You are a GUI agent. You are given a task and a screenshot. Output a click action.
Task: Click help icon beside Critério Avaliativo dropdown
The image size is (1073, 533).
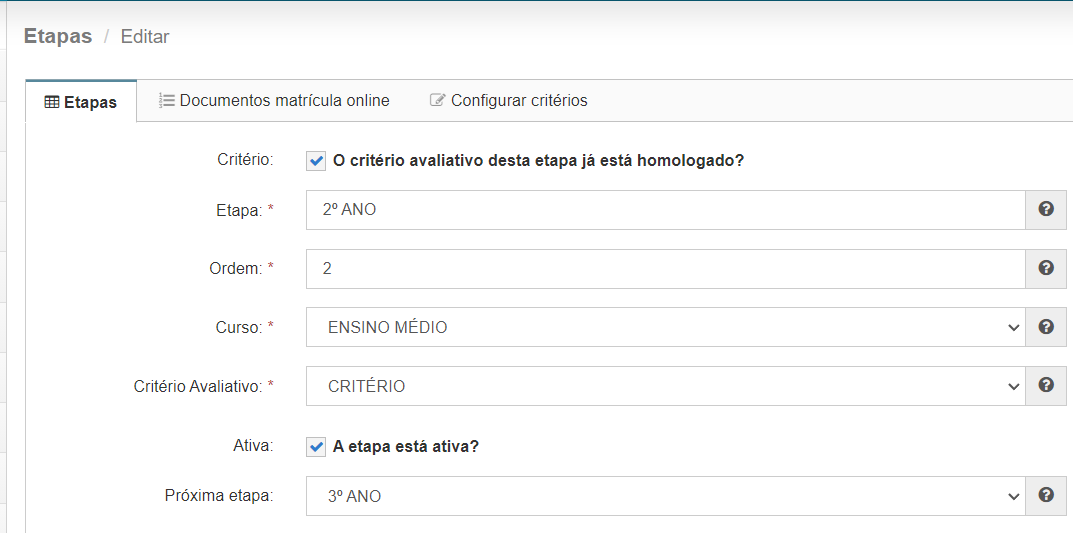1046,386
